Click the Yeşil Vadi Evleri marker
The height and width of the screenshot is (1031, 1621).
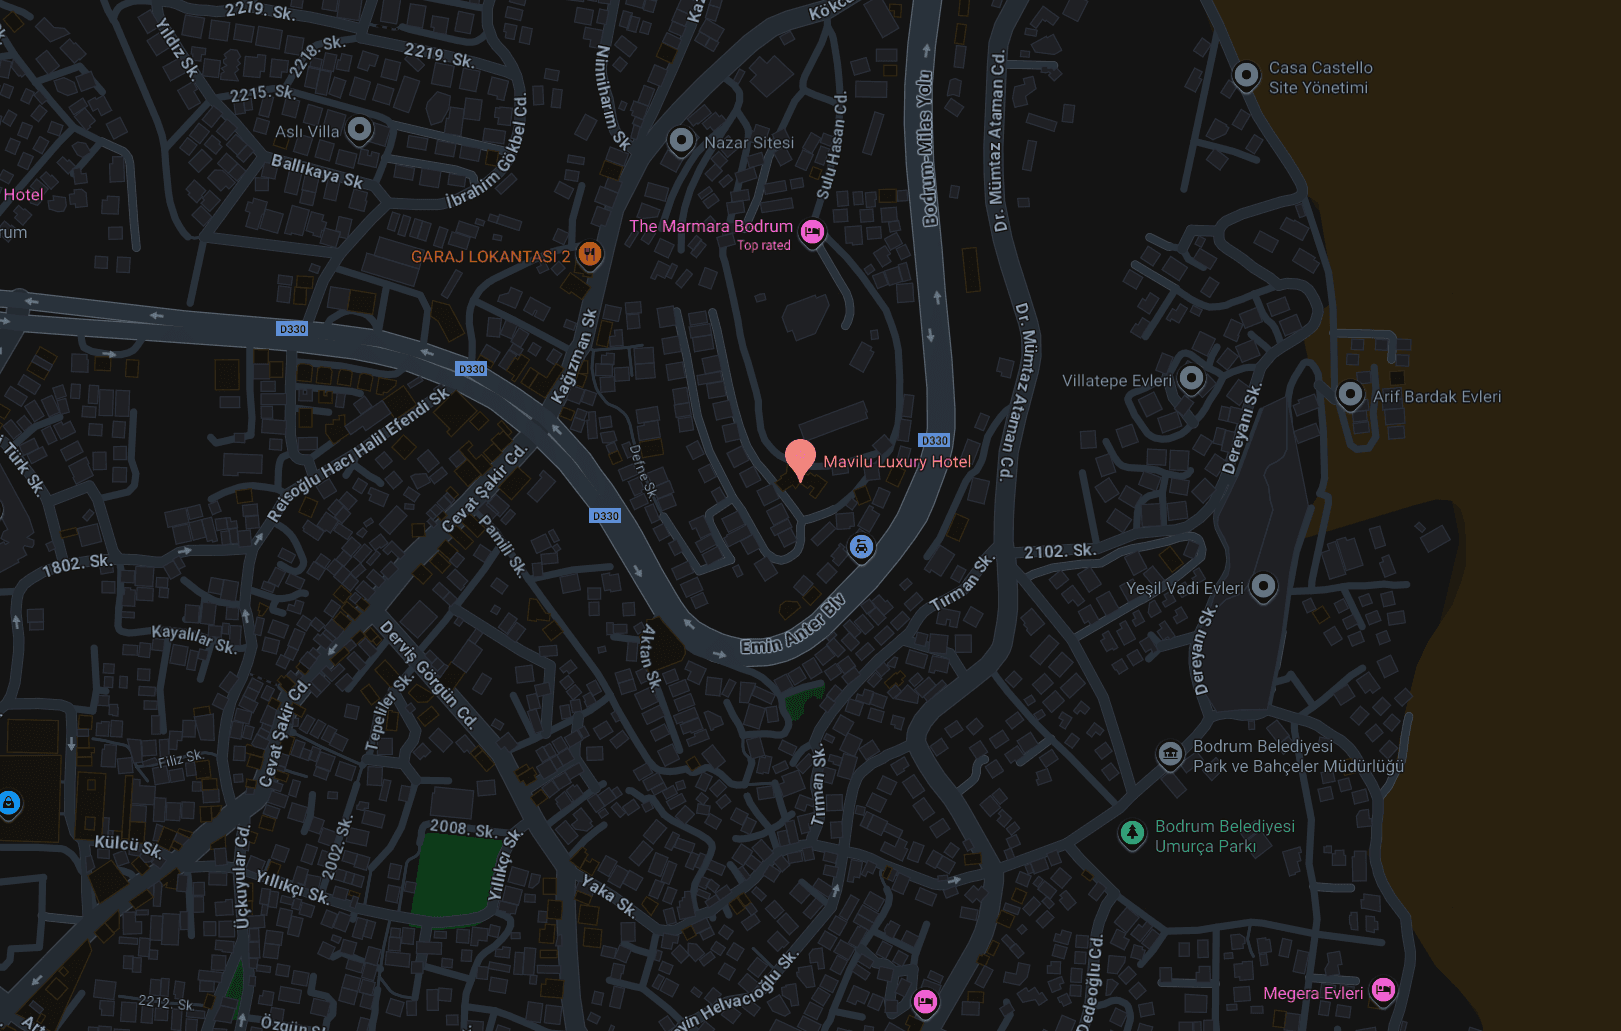pyautogui.click(x=1263, y=586)
